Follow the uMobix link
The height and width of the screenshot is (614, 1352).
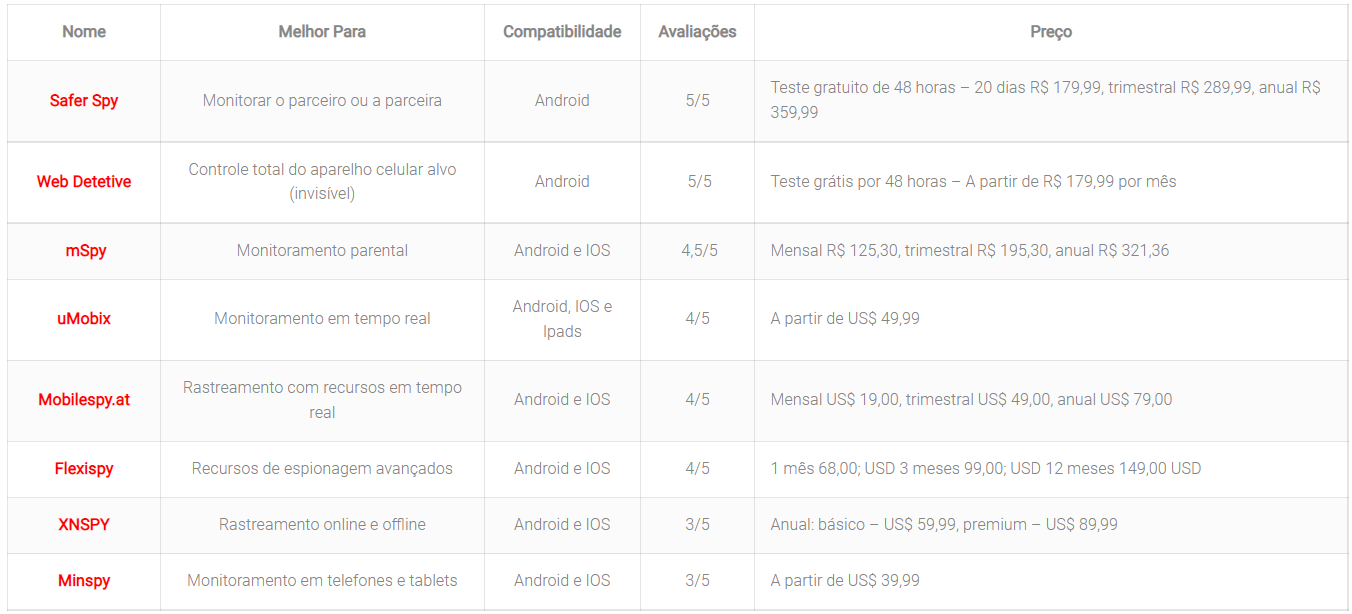84,319
